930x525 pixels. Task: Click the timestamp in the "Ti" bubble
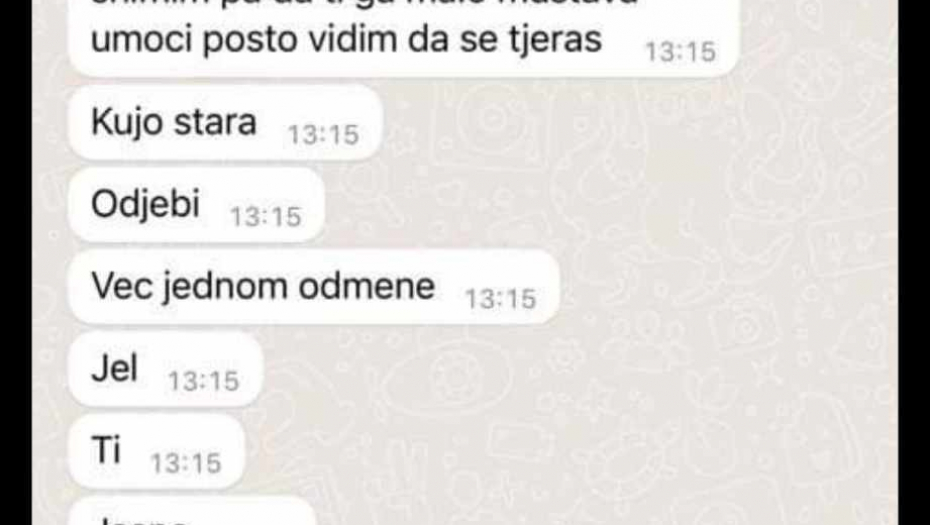pos(186,463)
